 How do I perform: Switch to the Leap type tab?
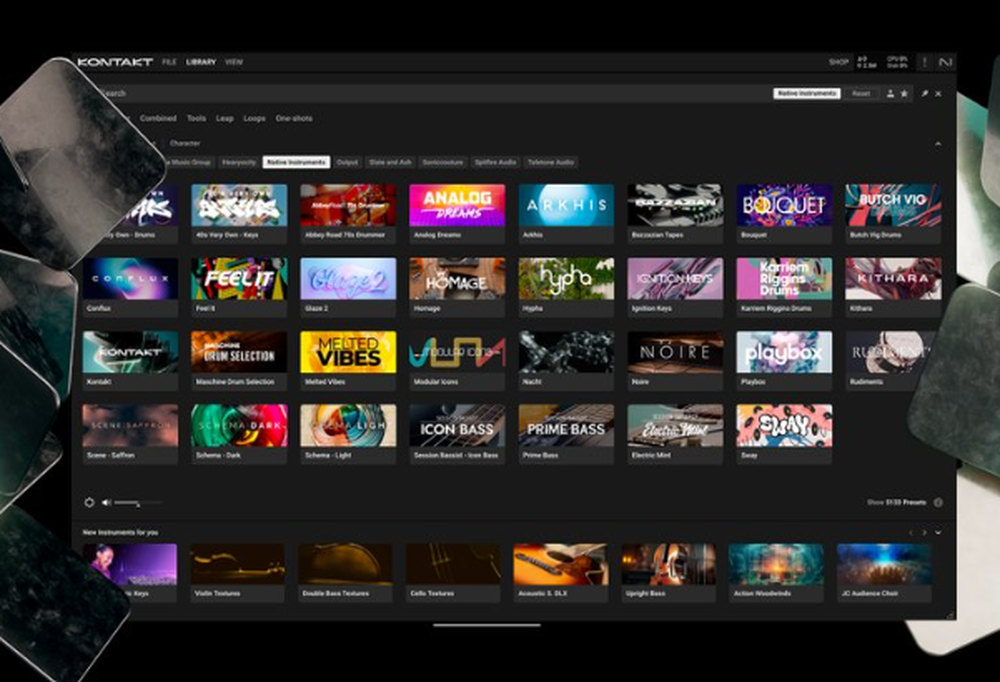click(224, 118)
